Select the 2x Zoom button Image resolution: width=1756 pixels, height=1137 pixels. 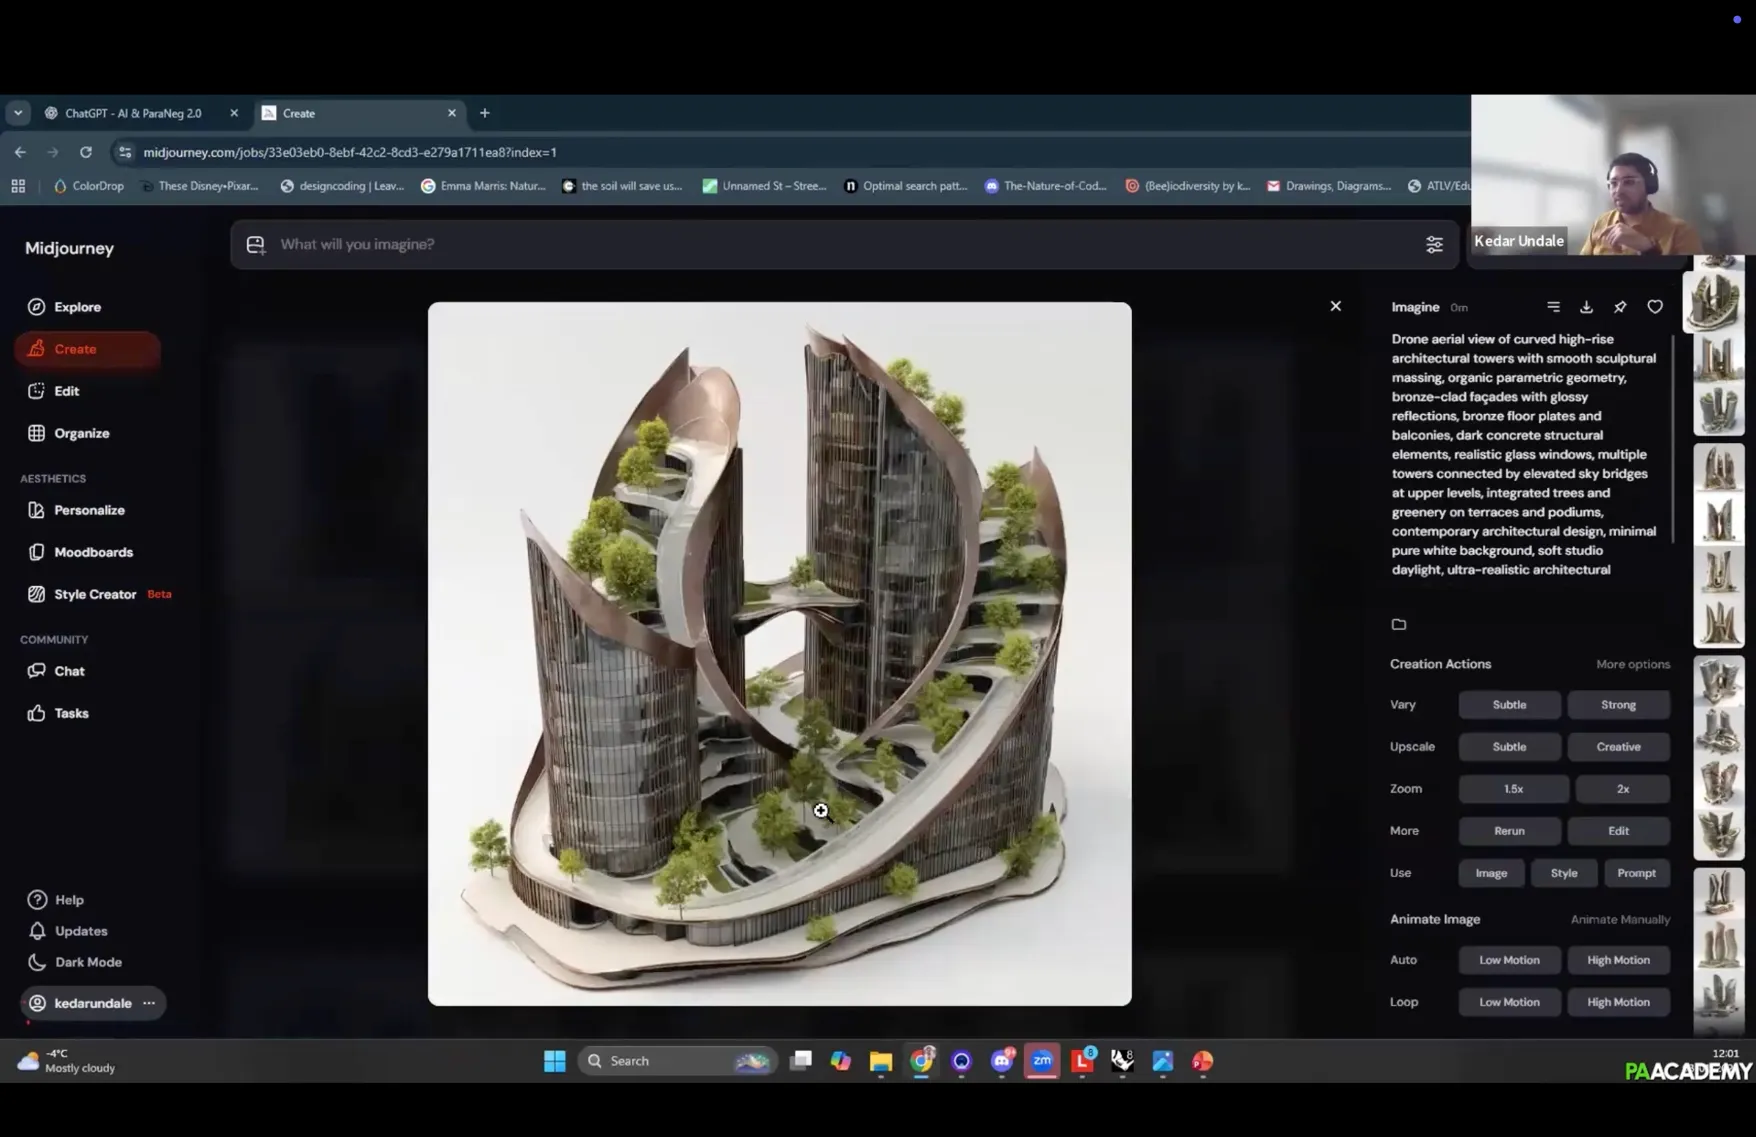click(1622, 789)
